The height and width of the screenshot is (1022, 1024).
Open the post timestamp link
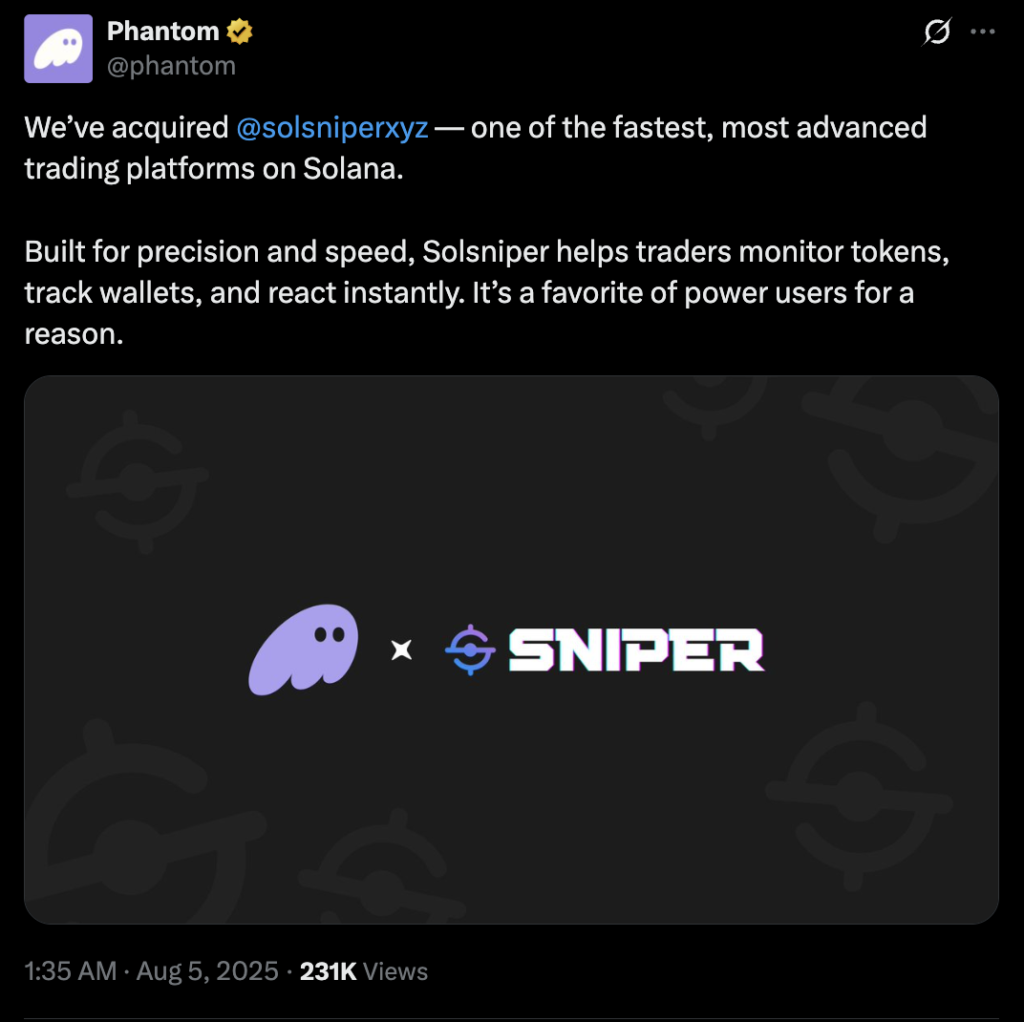click(69, 970)
